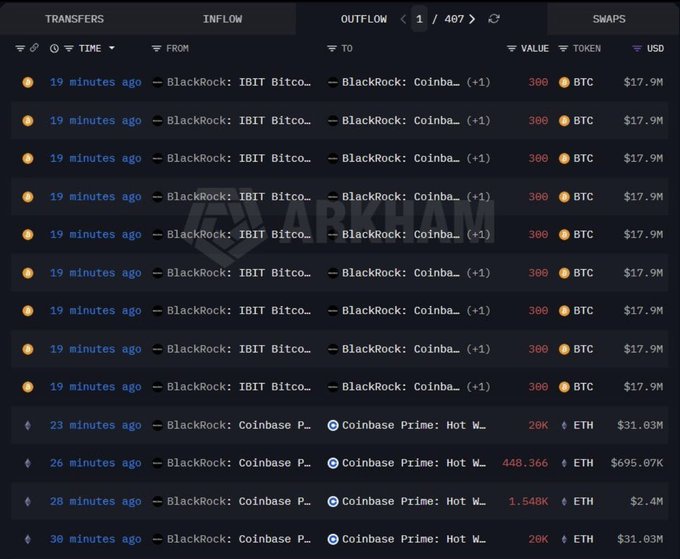Click the page number field showing 1
Image resolution: width=680 pixels, height=559 pixels.
coord(419,19)
